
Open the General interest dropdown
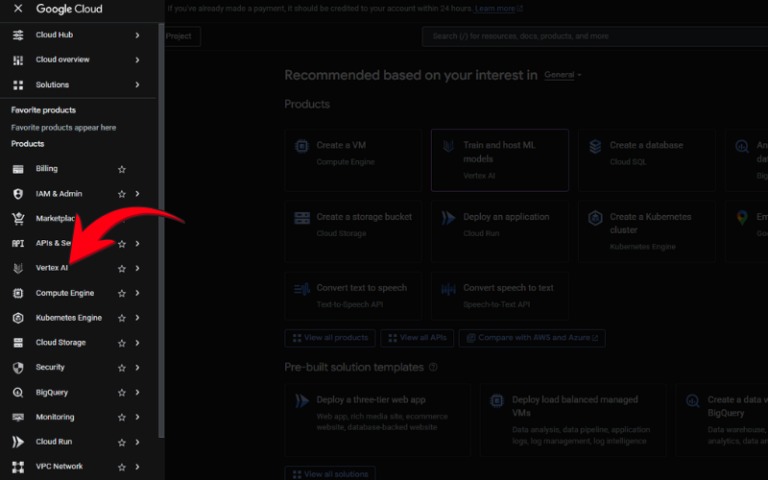tap(563, 75)
